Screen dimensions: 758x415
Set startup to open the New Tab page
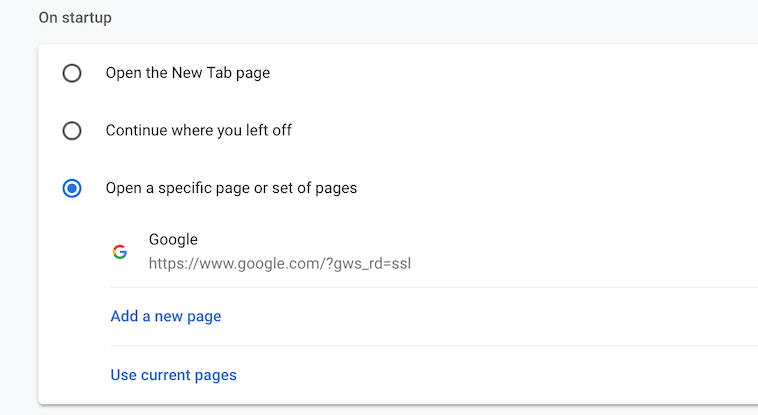click(72, 73)
